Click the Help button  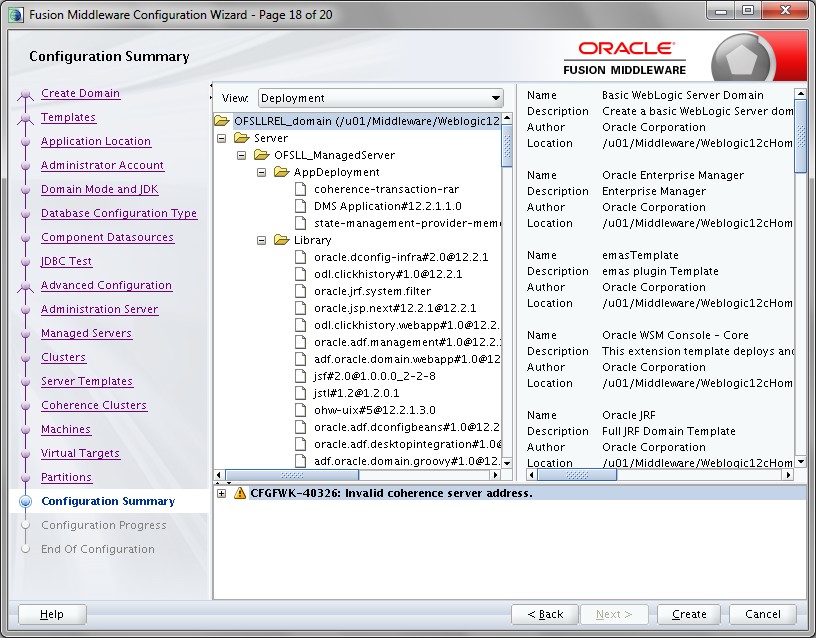(52, 614)
